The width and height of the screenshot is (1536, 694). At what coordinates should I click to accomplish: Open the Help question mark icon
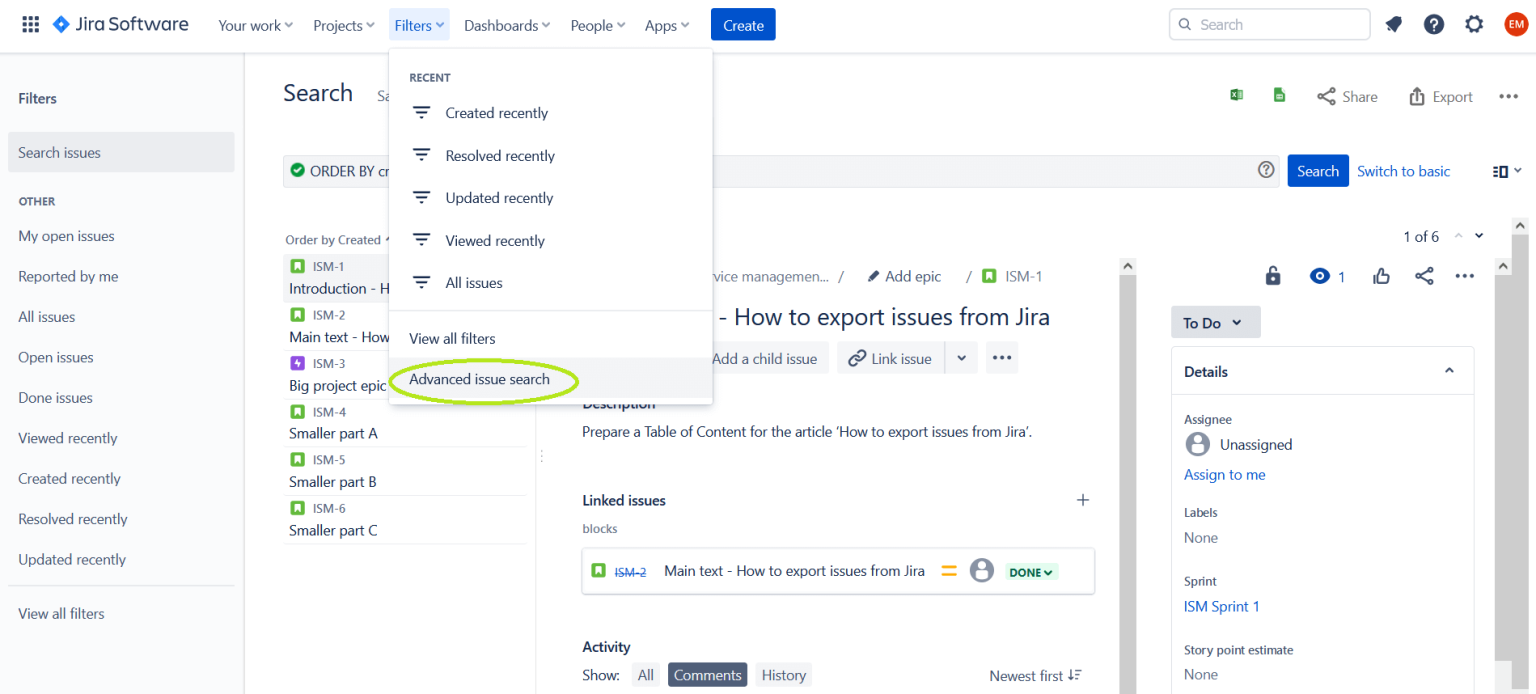pyautogui.click(x=1433, y=24)
